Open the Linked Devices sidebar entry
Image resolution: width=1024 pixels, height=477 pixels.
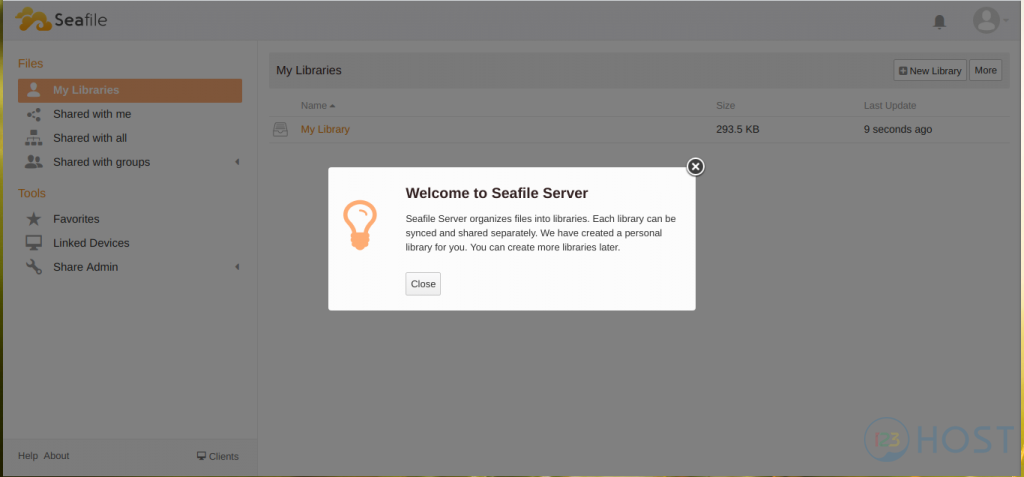(x=91, y=243)
